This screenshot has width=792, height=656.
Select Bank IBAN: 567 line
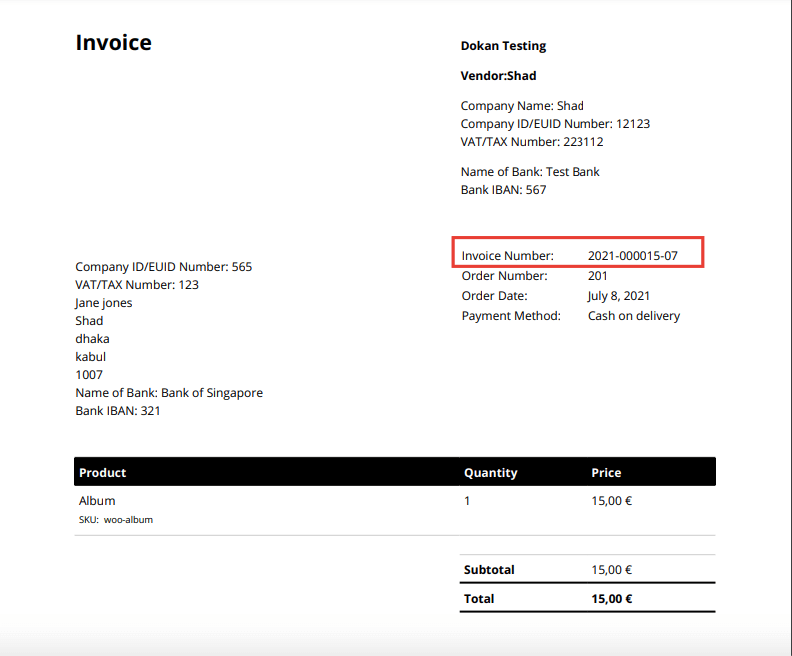point(503,190)
